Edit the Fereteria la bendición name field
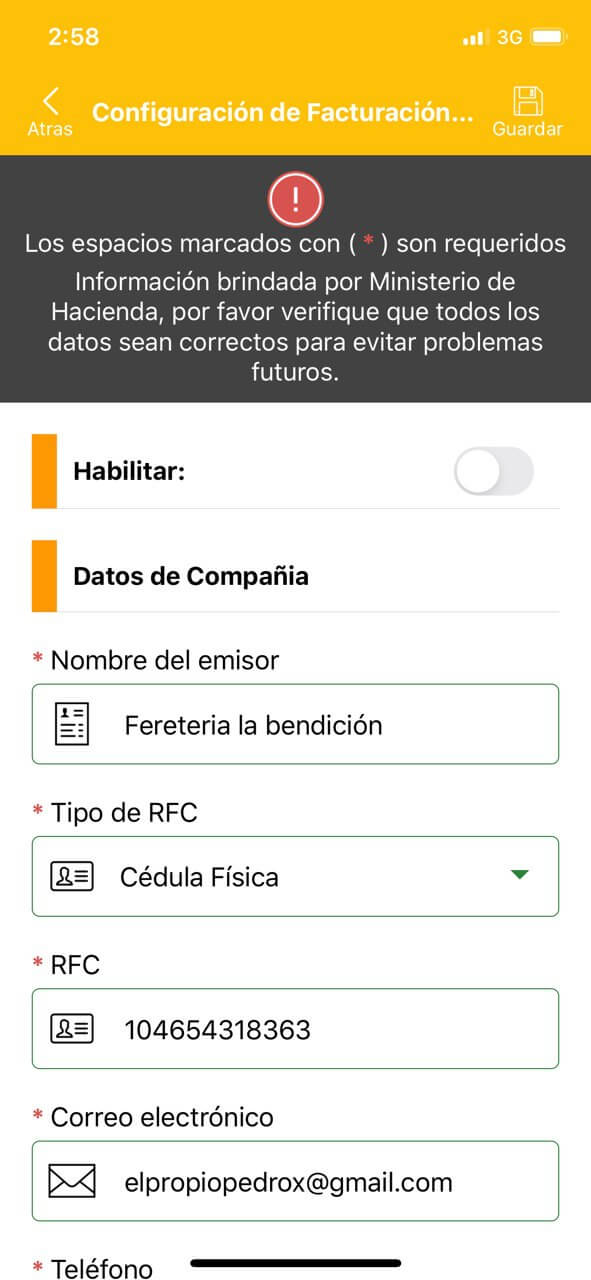 pyautogui.click(x=295, y=724)
